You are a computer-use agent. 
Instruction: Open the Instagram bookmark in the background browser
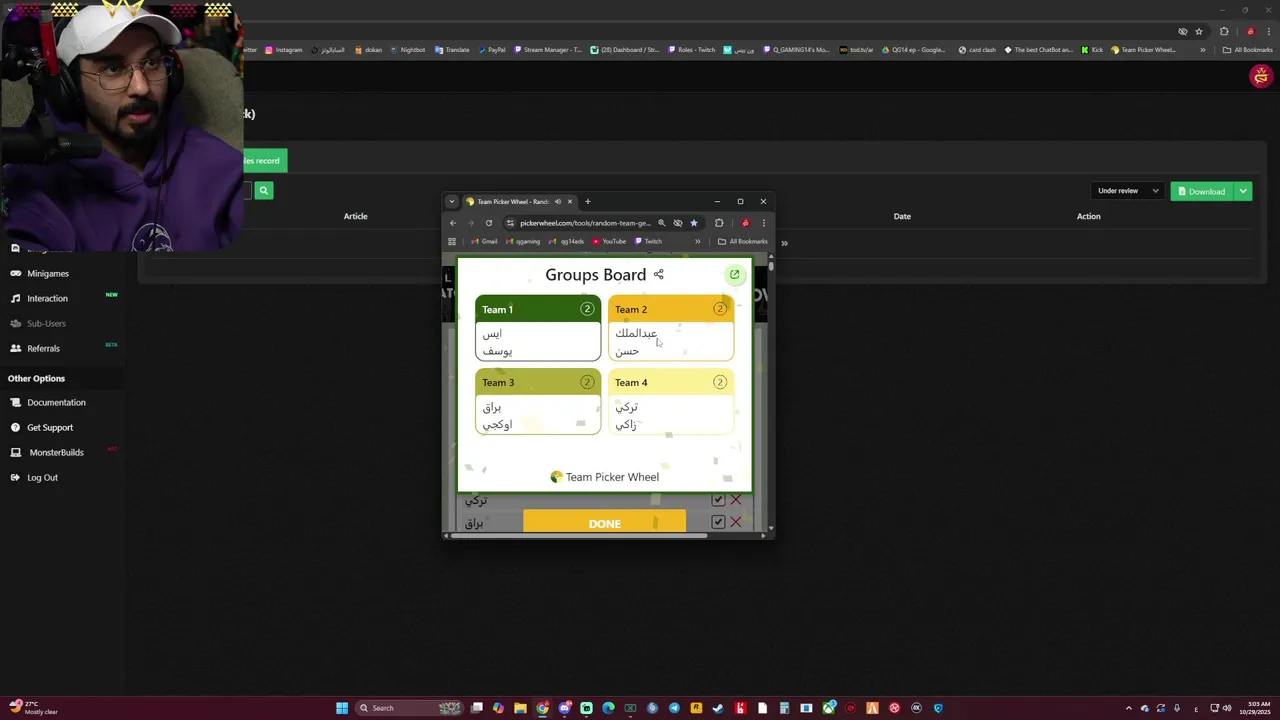(x=284, y=50)
